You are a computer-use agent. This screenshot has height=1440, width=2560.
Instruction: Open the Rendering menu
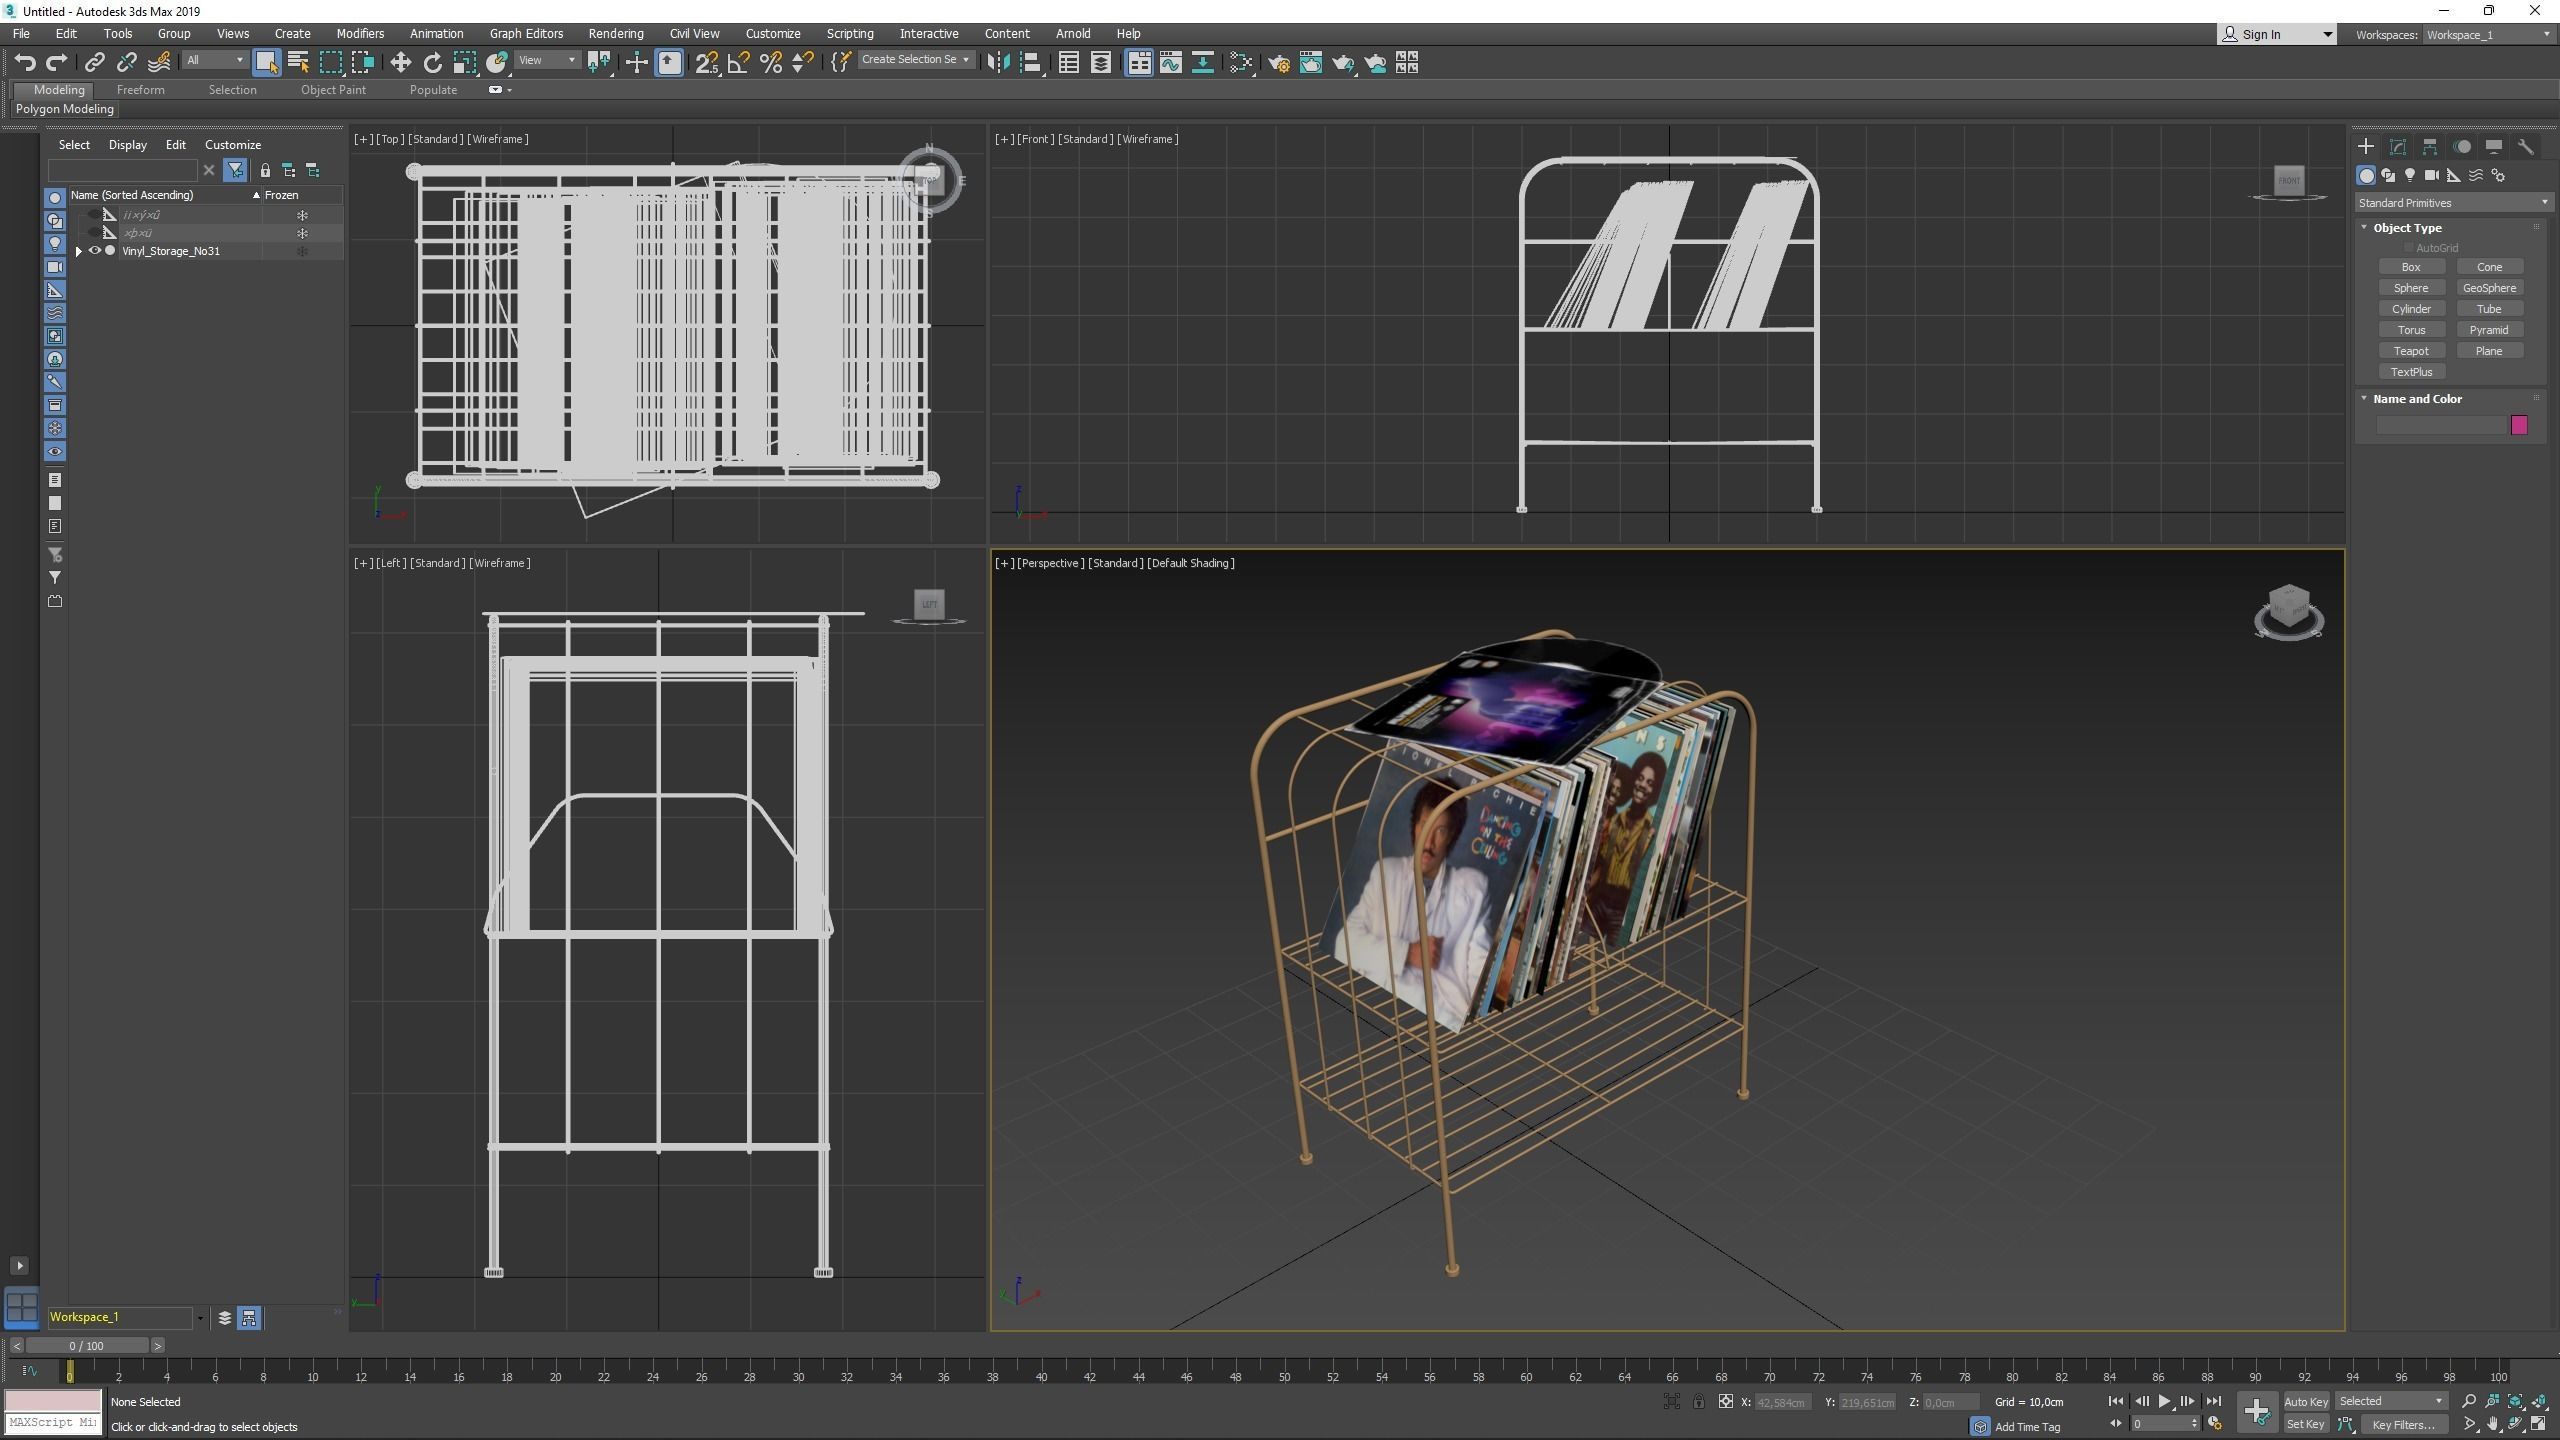coord(616,34)
